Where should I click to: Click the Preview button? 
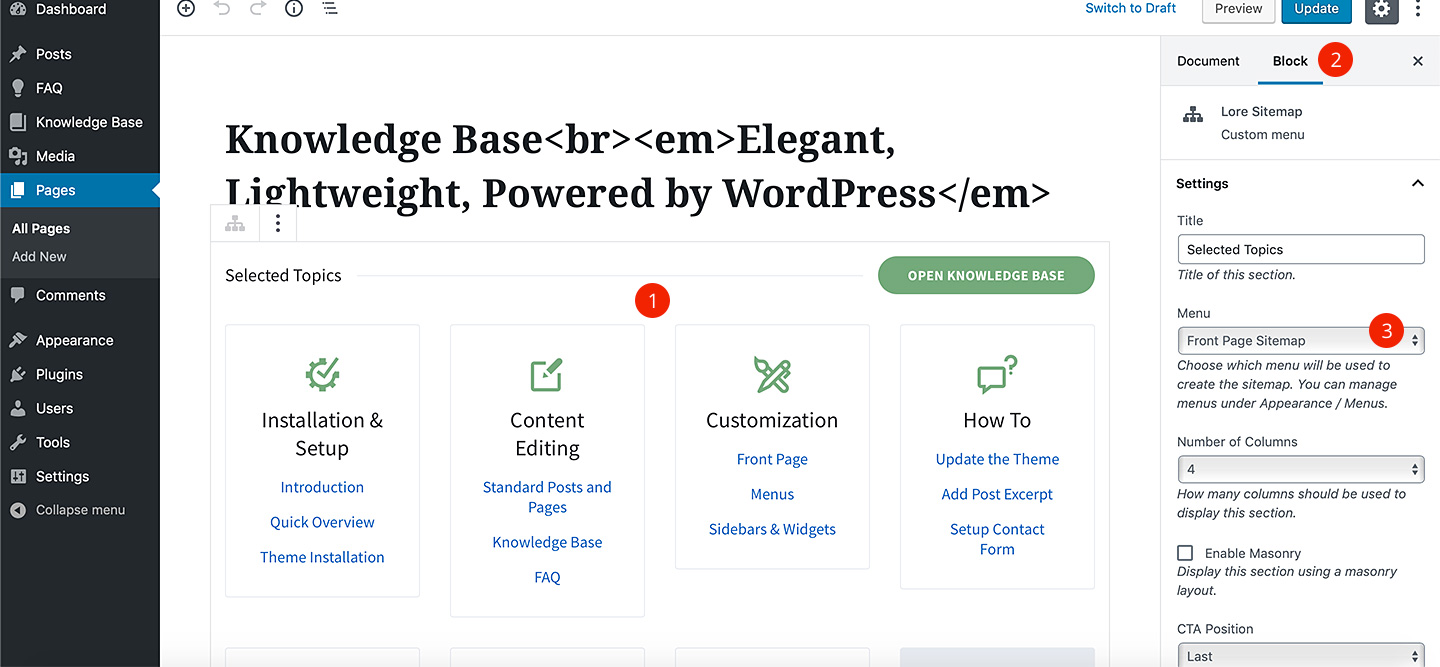[1239, 9]
